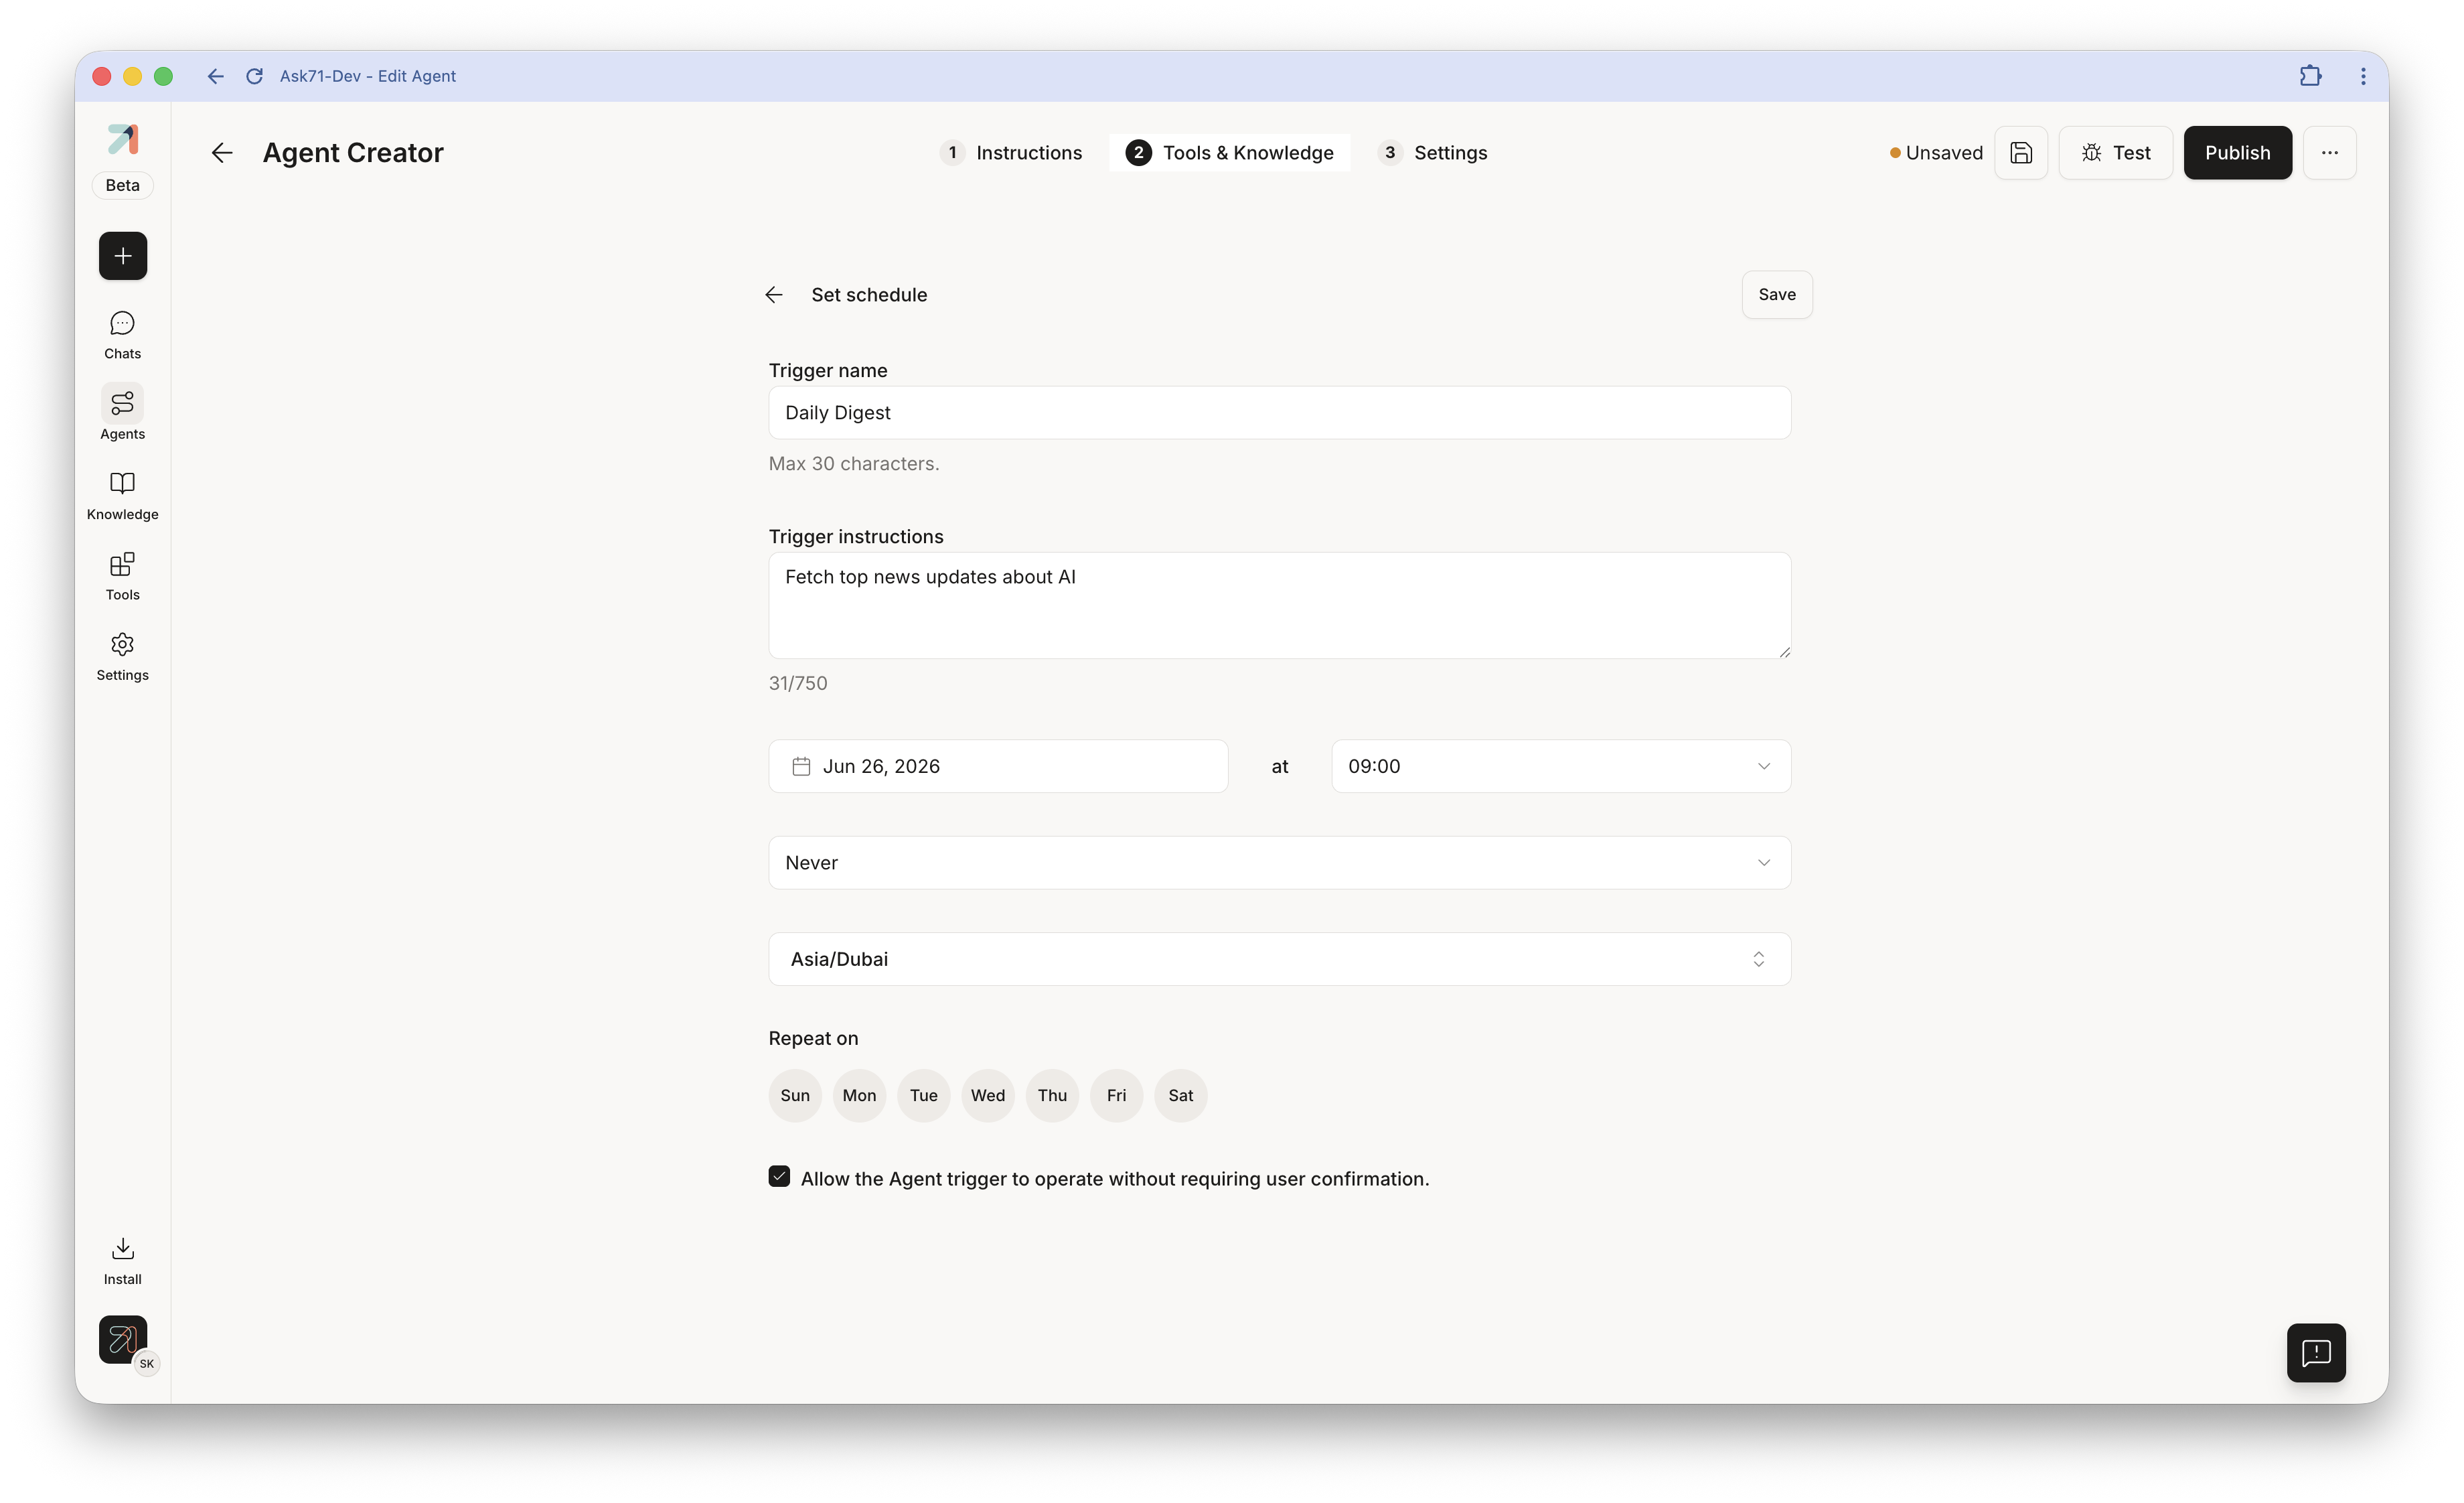Image resolution: width=2464 pixels, height=1503 pixels.
Task: Open the Never repeat dropdown
Action: tap(1280, 863)
